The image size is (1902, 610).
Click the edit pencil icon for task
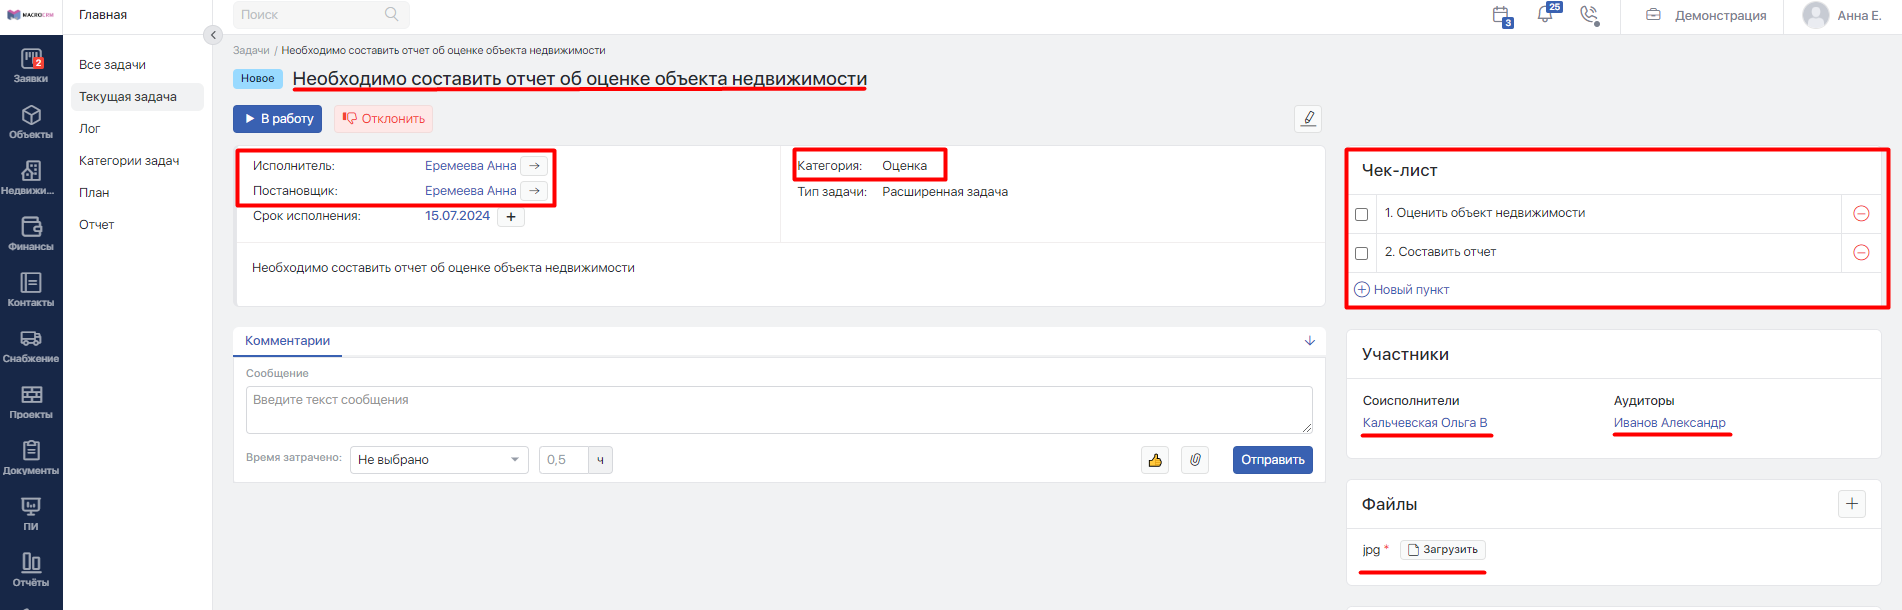tap(1308, 118)
